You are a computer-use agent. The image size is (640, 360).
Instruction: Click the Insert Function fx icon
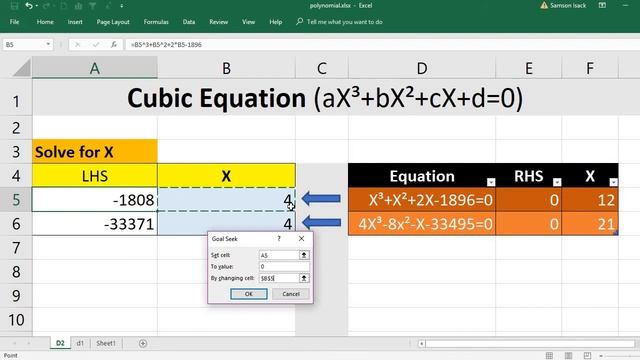pos(114,44)
